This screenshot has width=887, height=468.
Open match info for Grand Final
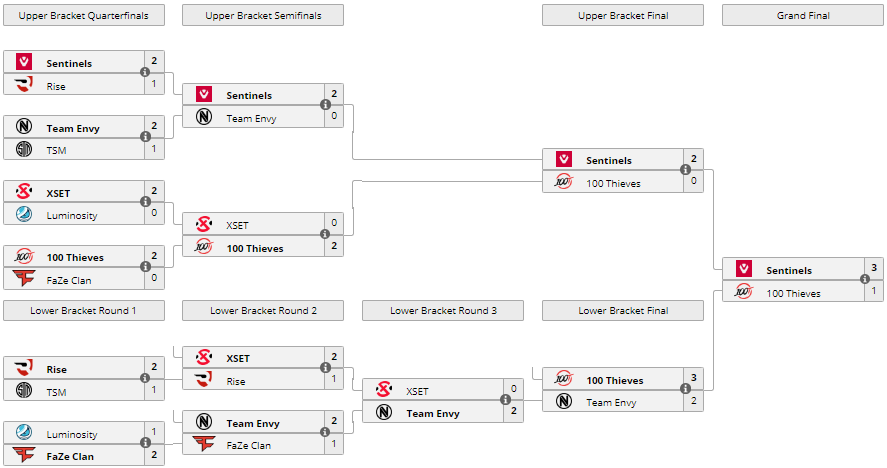pos(865,281)
